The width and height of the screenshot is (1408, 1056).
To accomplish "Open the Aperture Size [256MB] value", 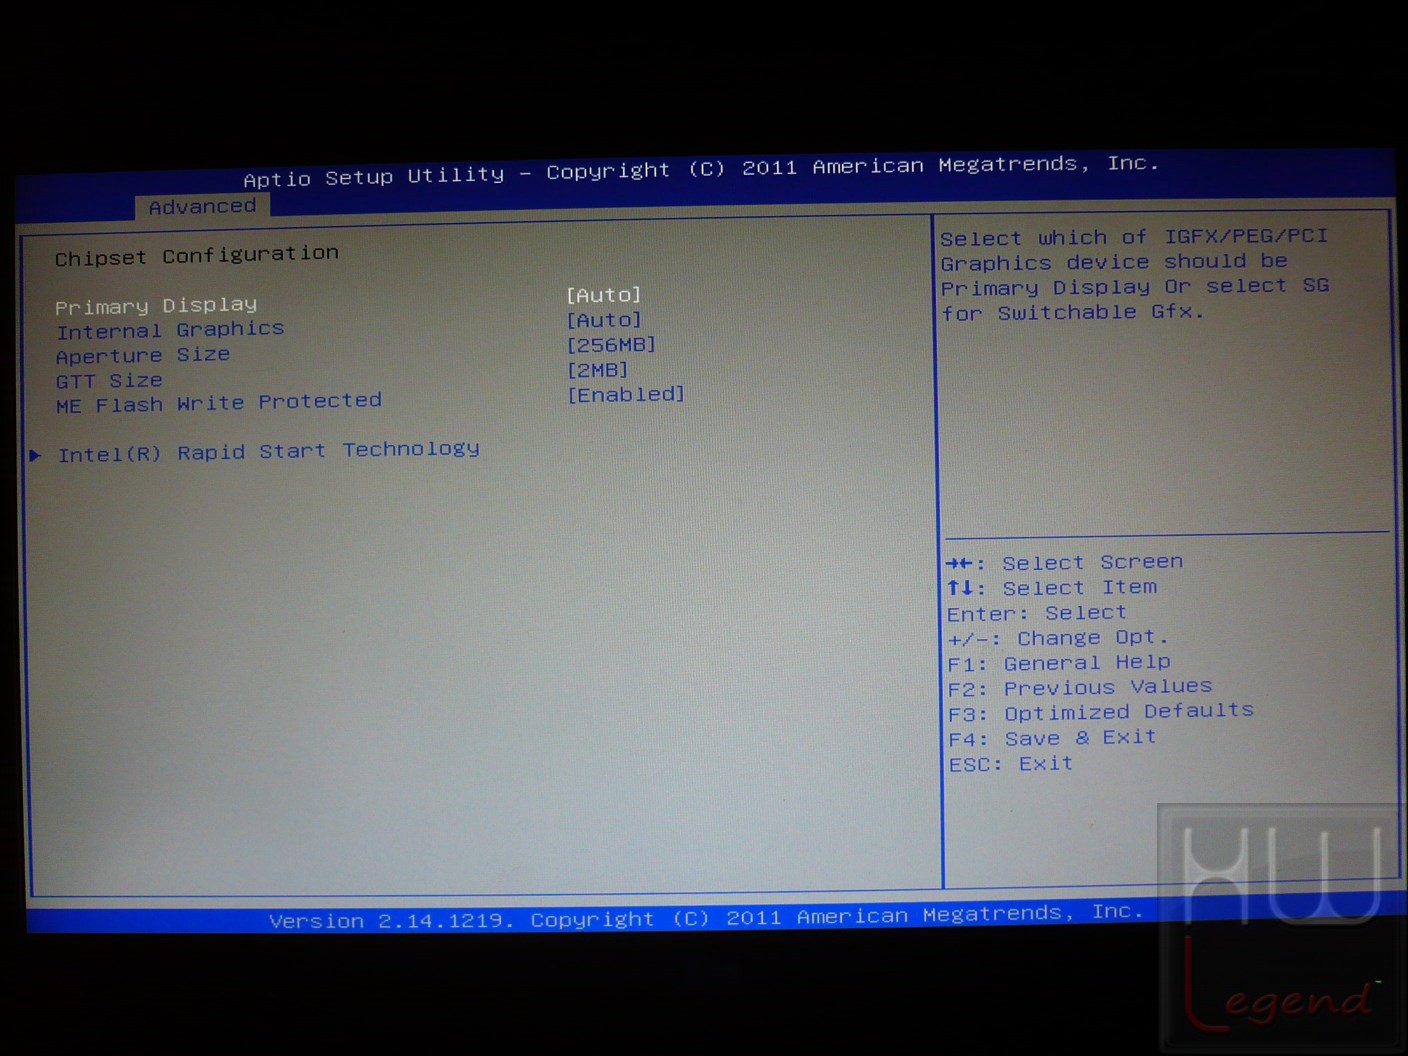I will [x=611, y=345].
